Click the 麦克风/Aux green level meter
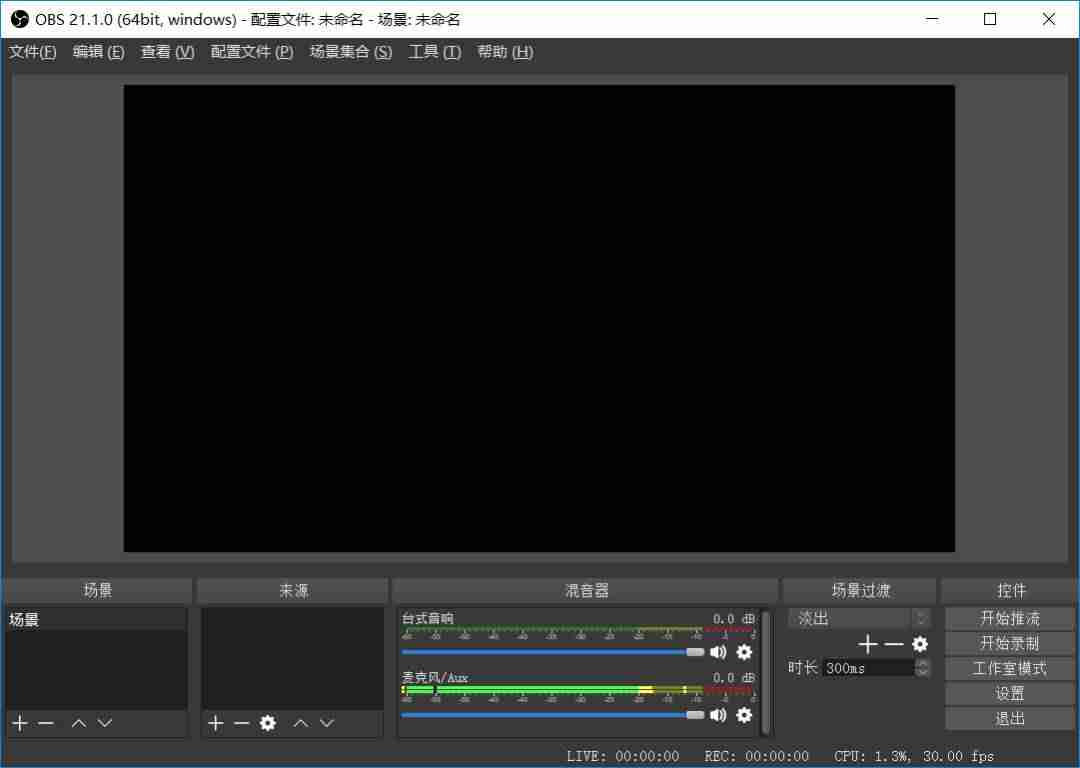Screen dimensions: 1080x768 coord(577,689)
